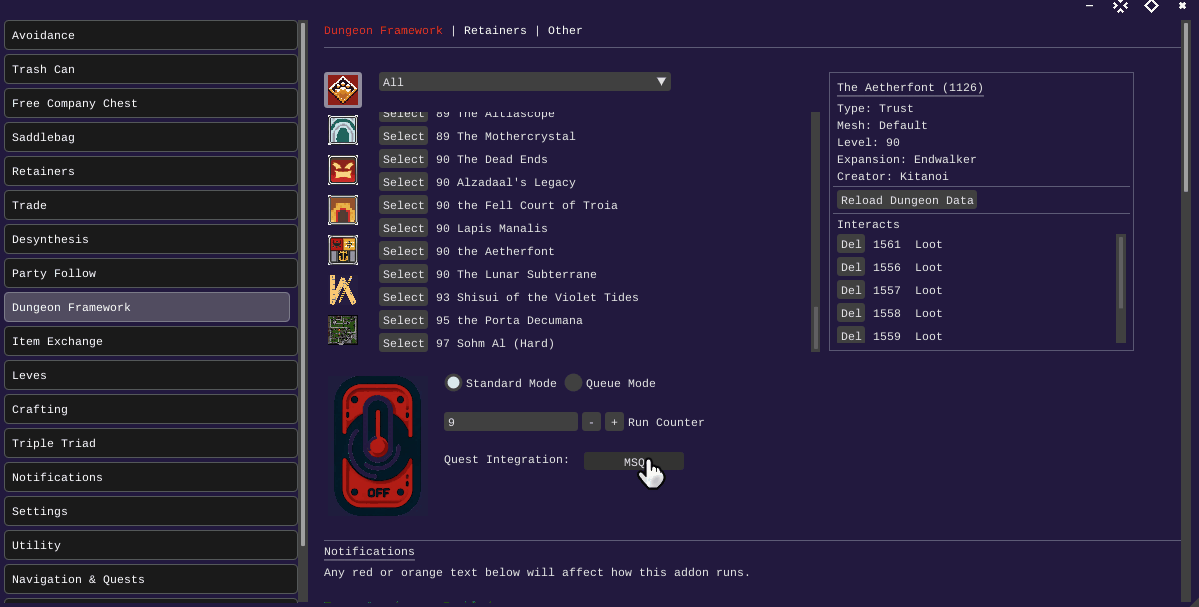Open the Retainers tab at top
1199x607 pixels.
[x=495, y=30]
